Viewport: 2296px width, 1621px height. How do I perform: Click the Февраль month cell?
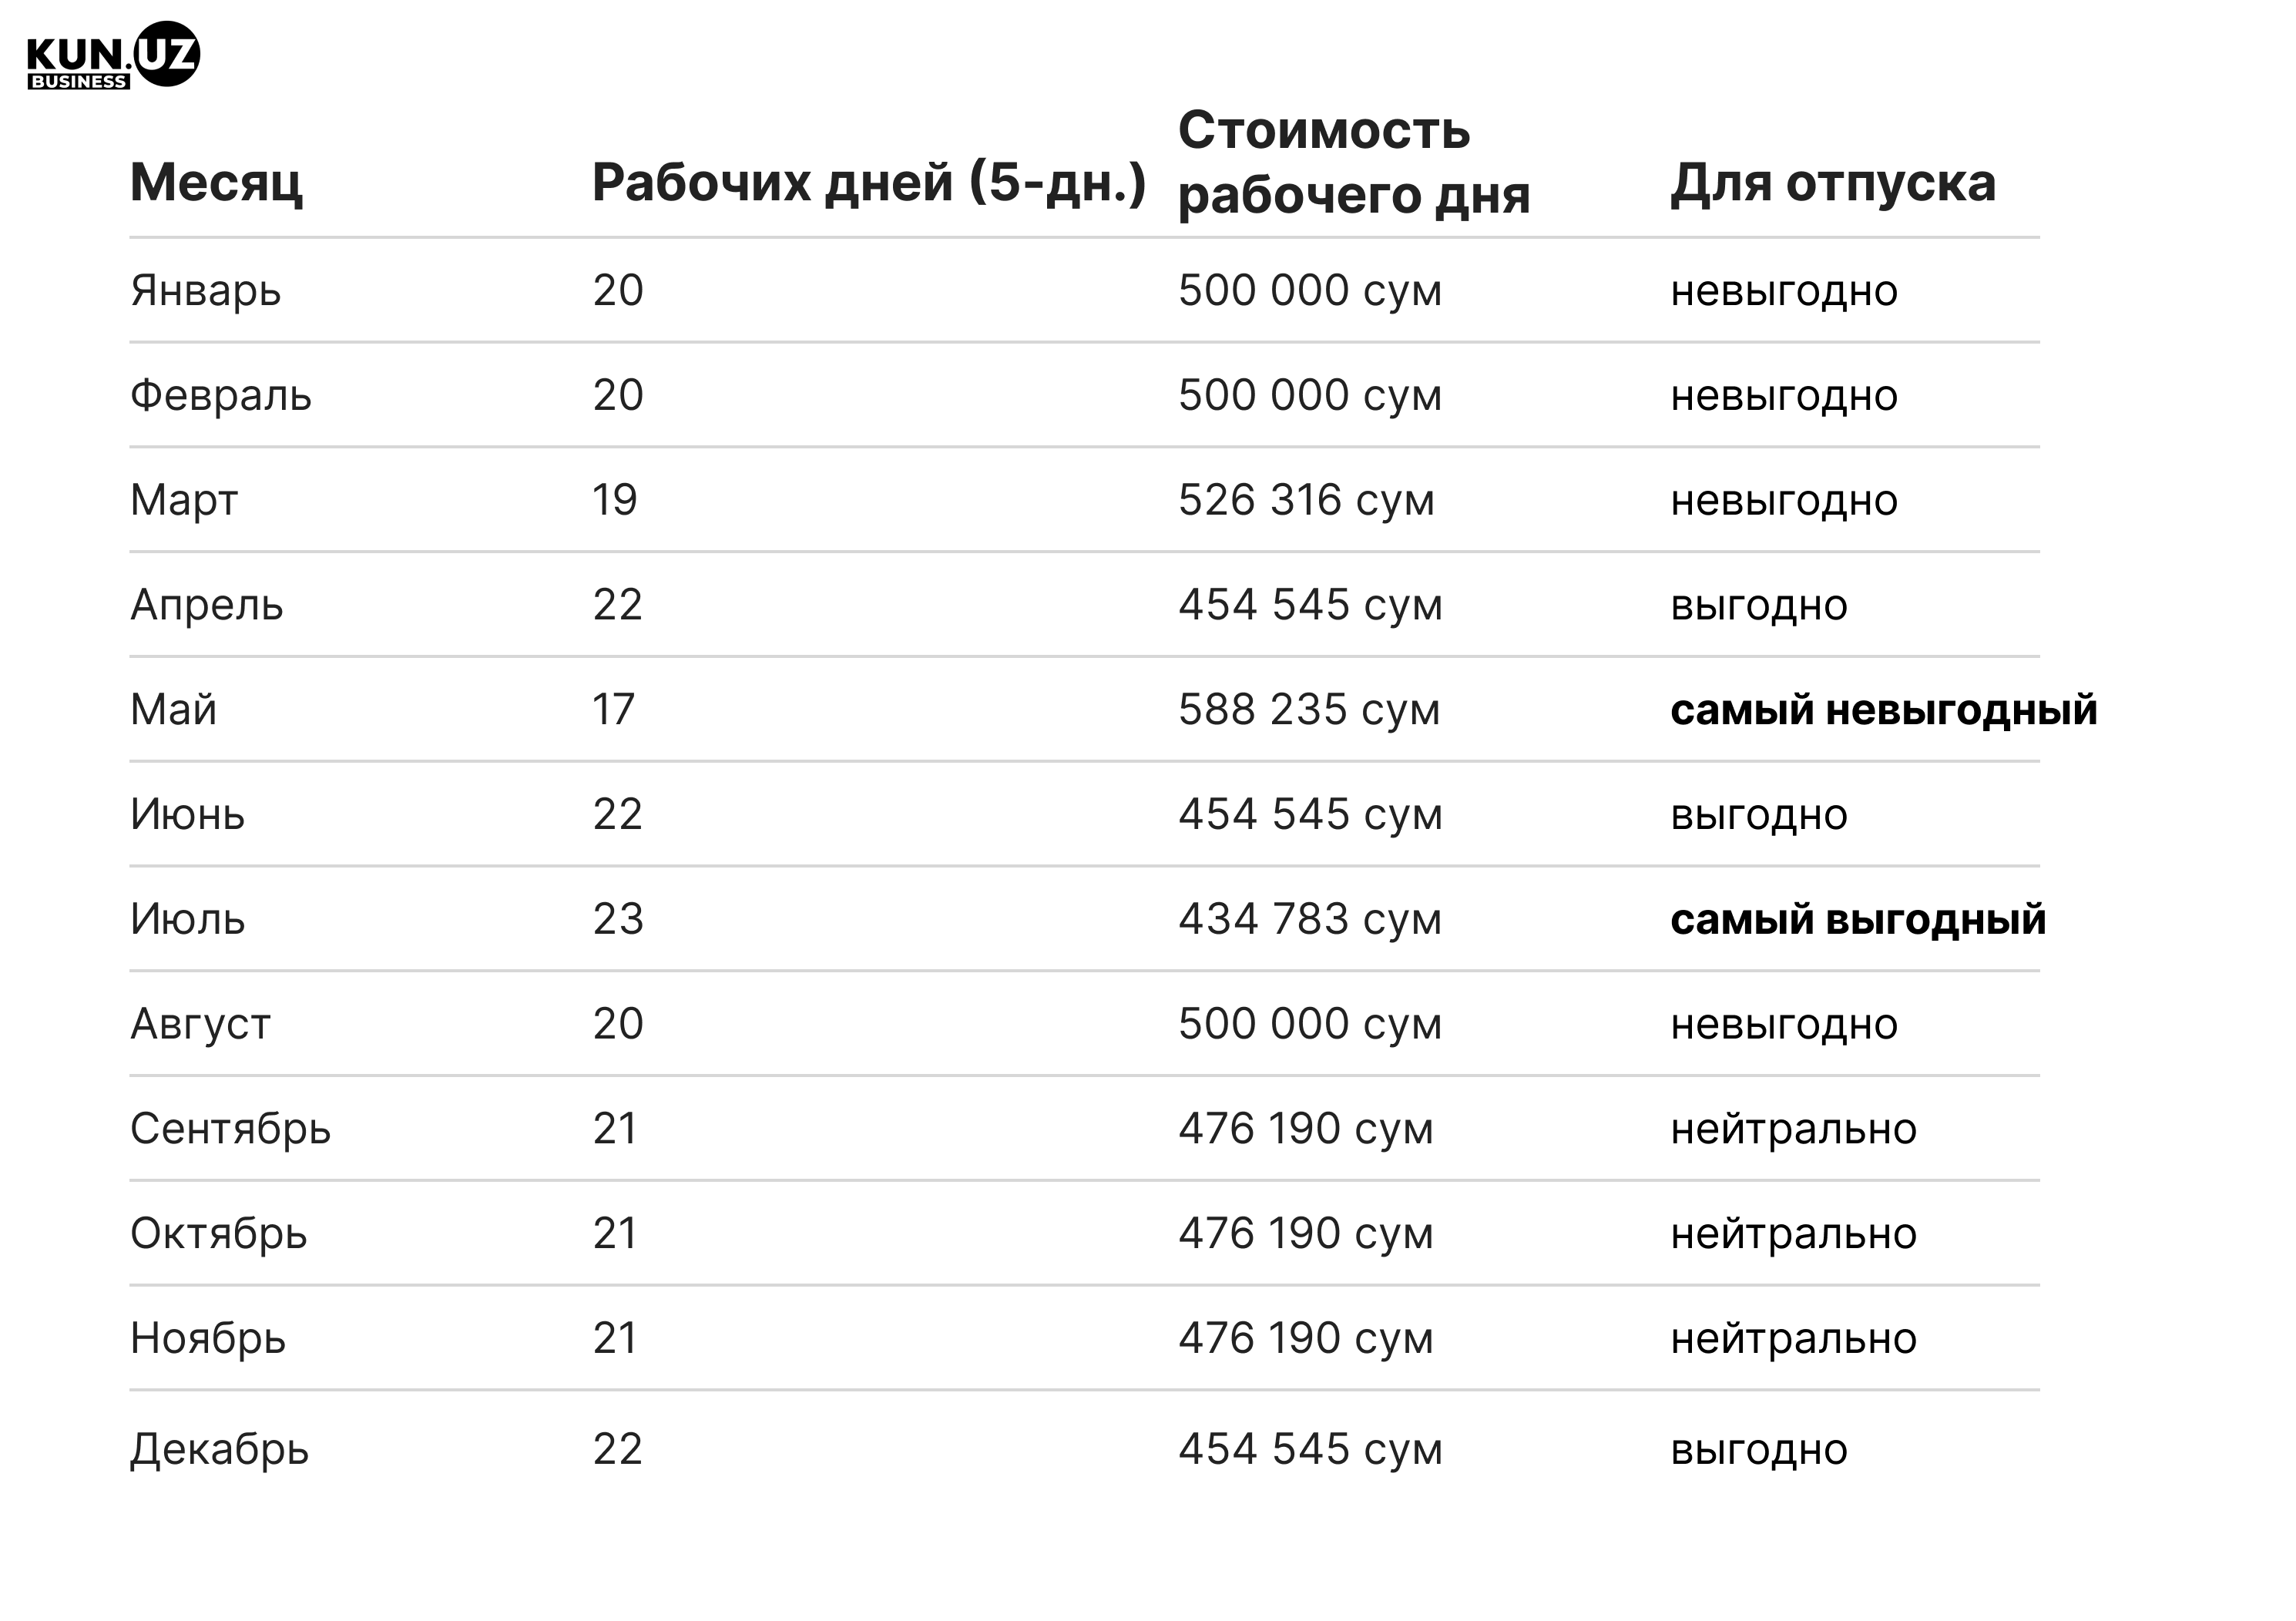click(221, 396)
